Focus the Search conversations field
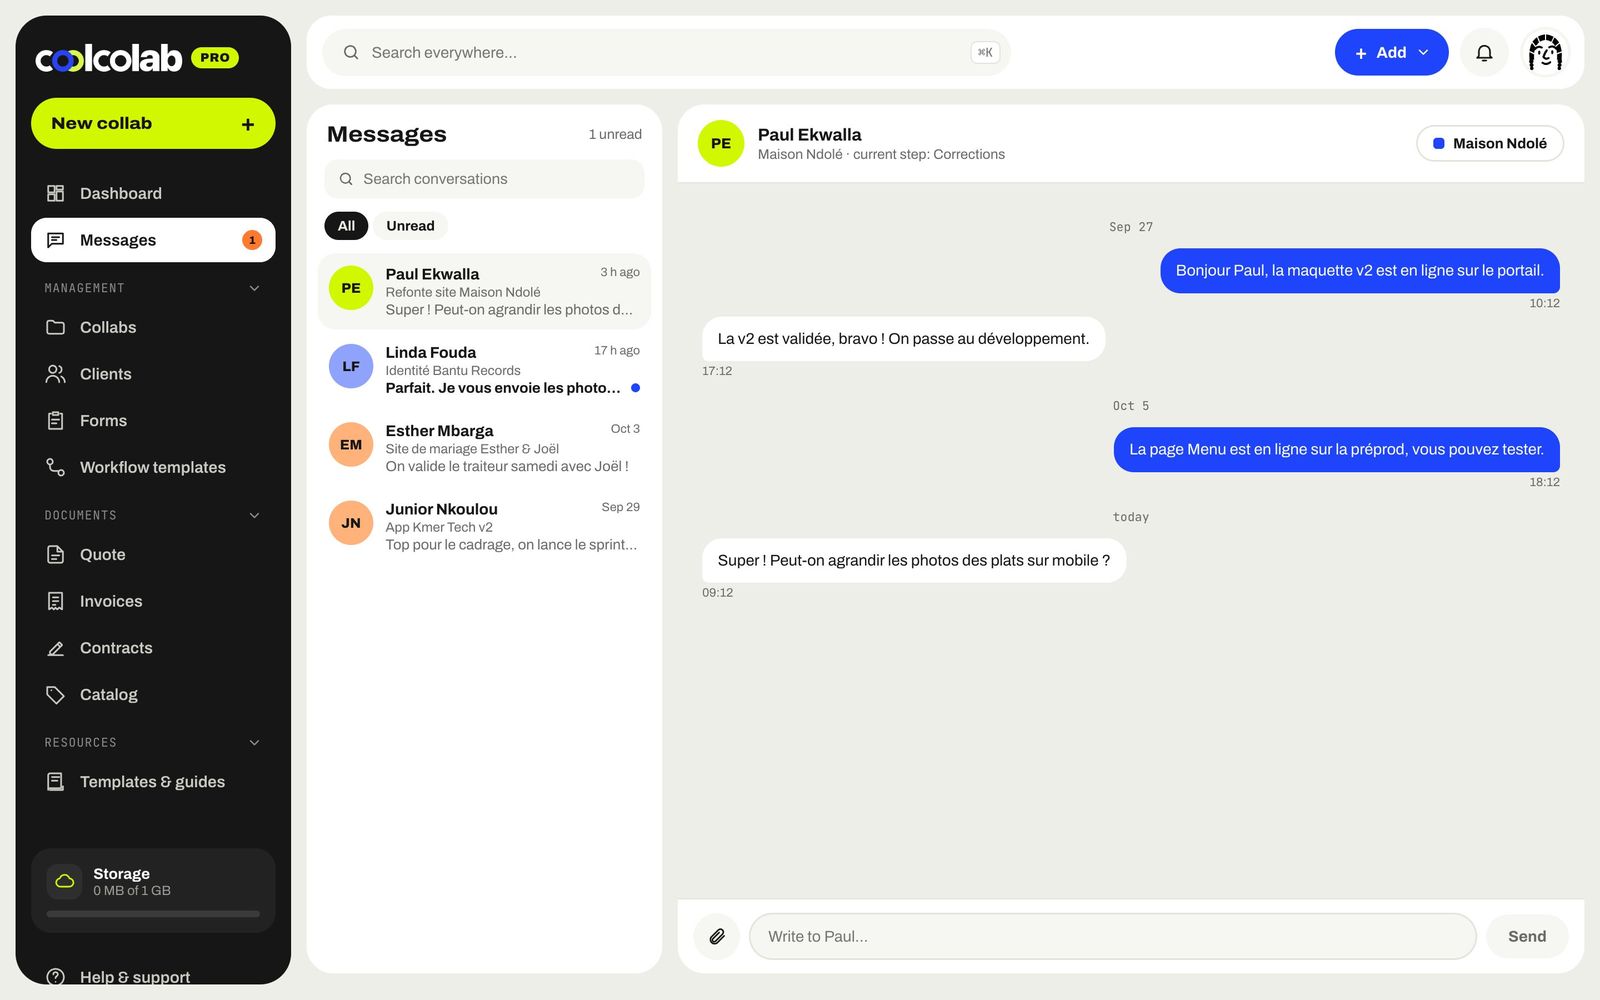This screenshot has width=1600, height=1000. coord(484,179)
